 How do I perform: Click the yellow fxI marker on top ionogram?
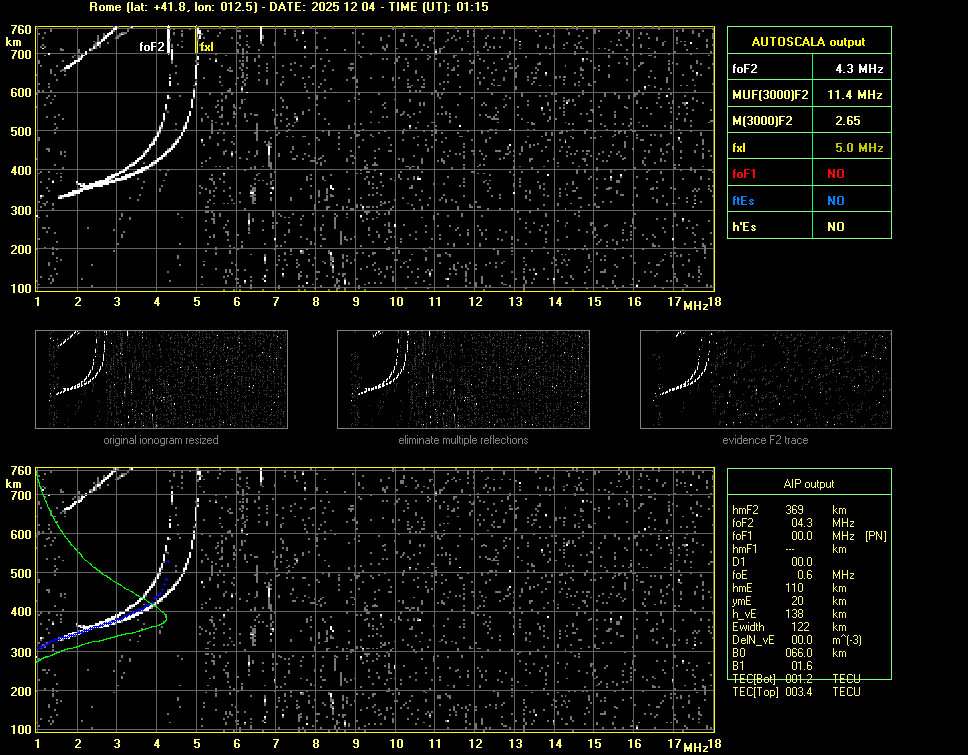207,46
